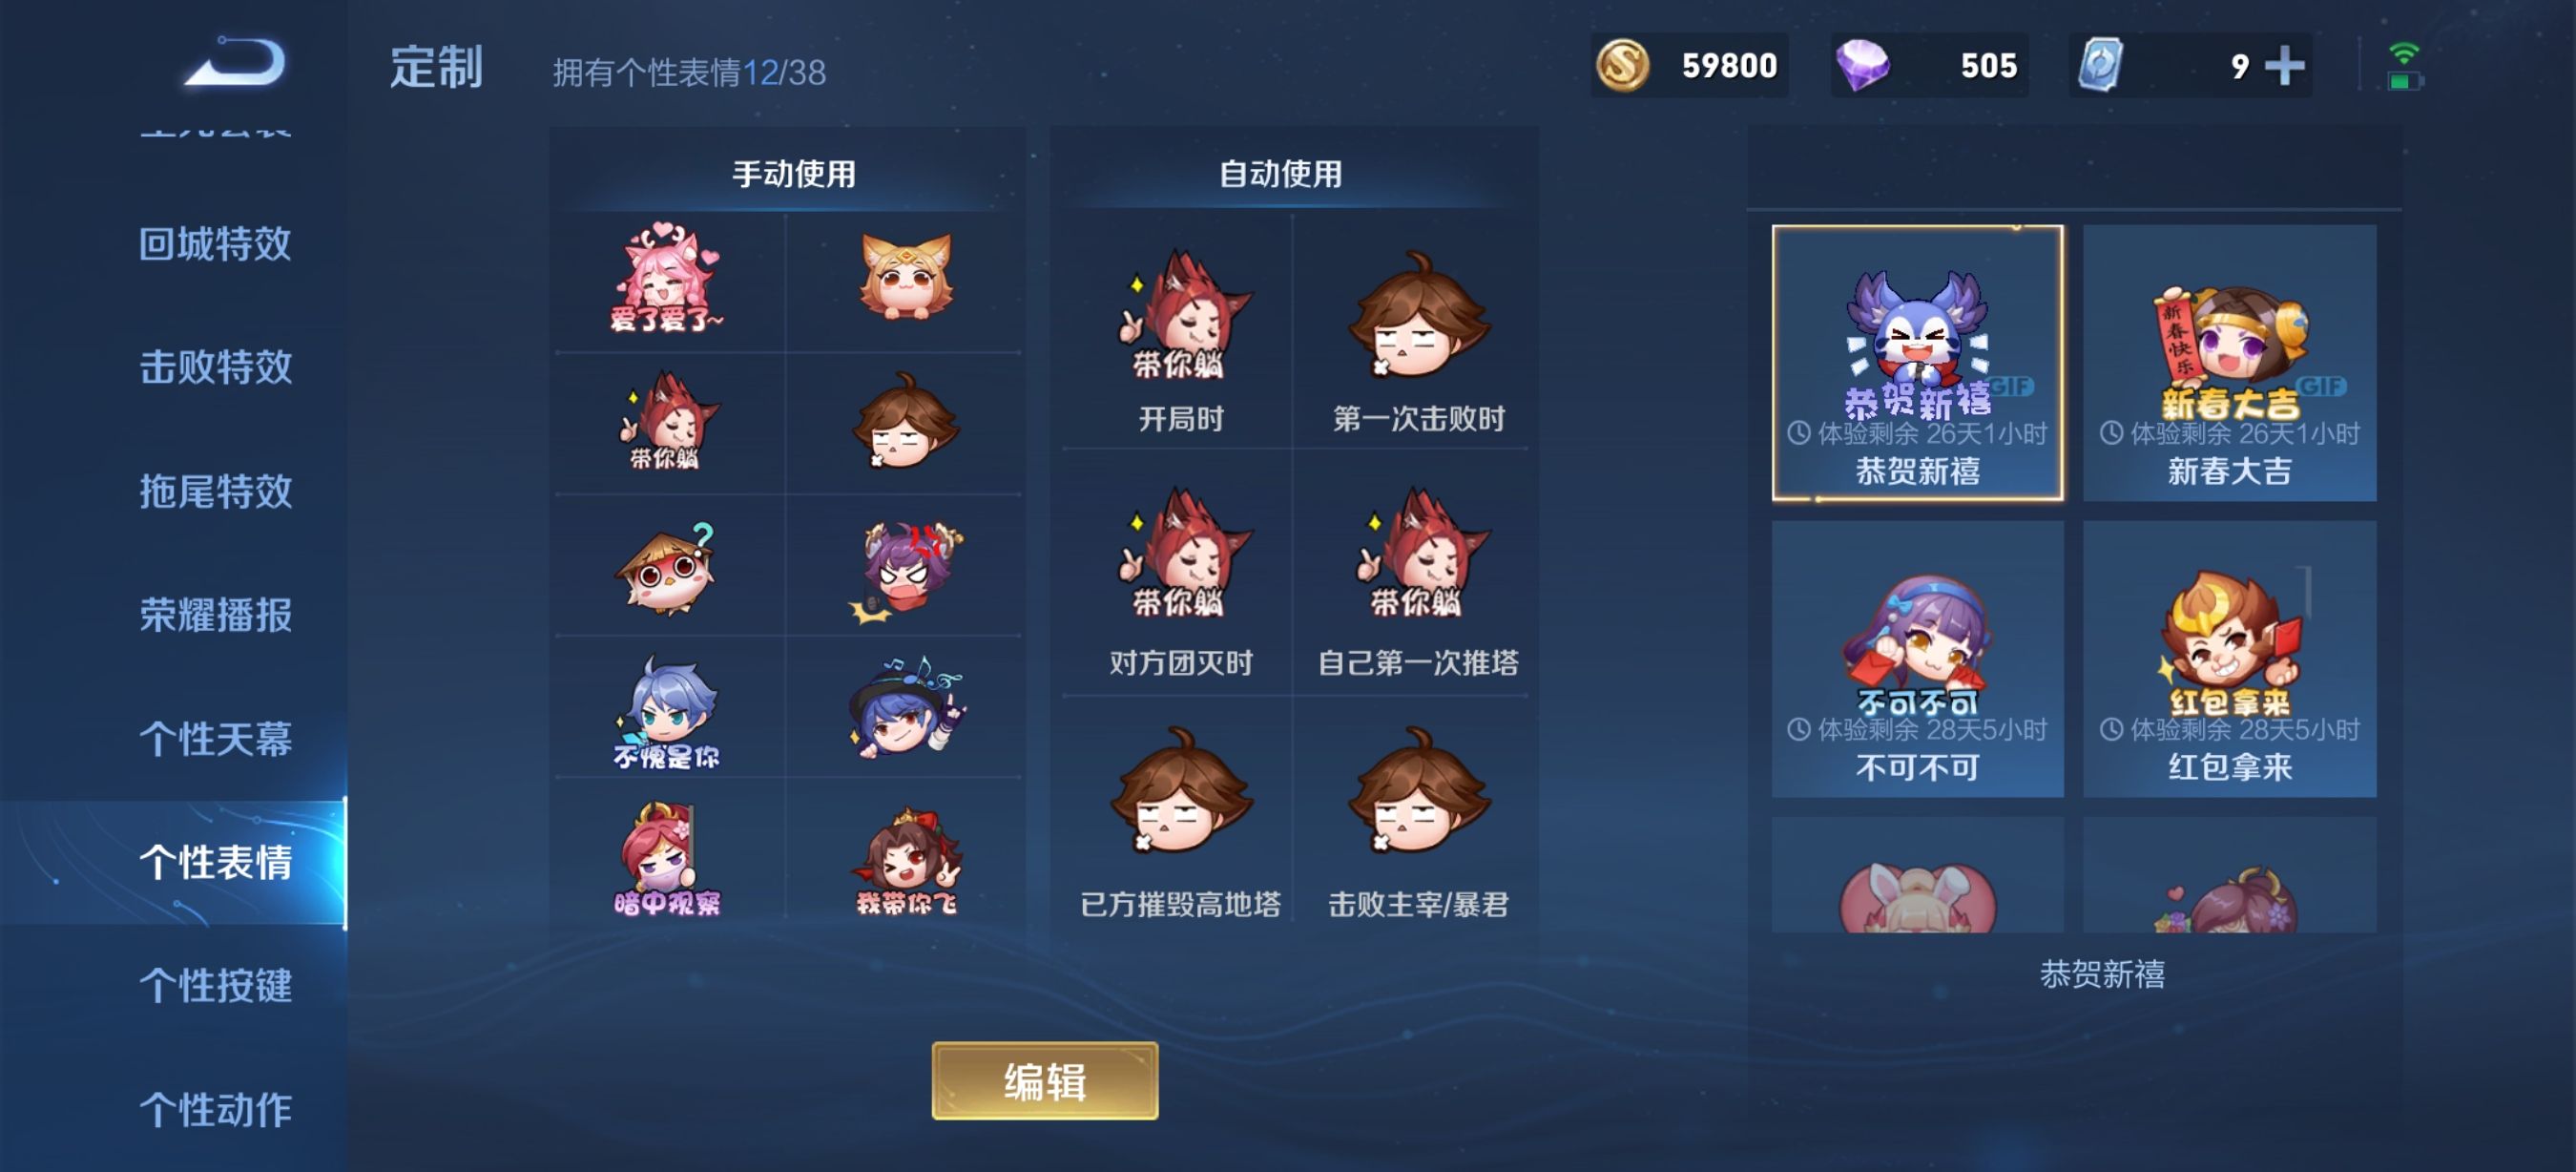Select the 暗中观察 emote
The height and width of the screenshot is (1172, 2576).
click(667, 859)
